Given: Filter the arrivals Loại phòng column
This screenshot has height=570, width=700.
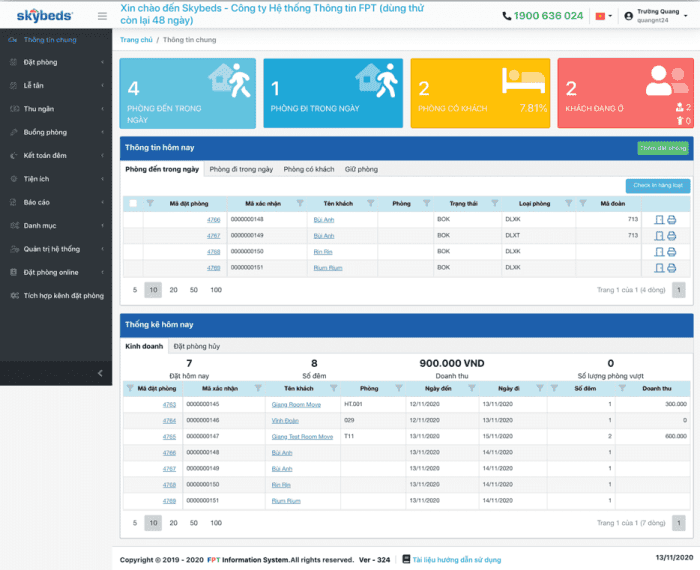Looking at the screenshot, I should (568, 204).
